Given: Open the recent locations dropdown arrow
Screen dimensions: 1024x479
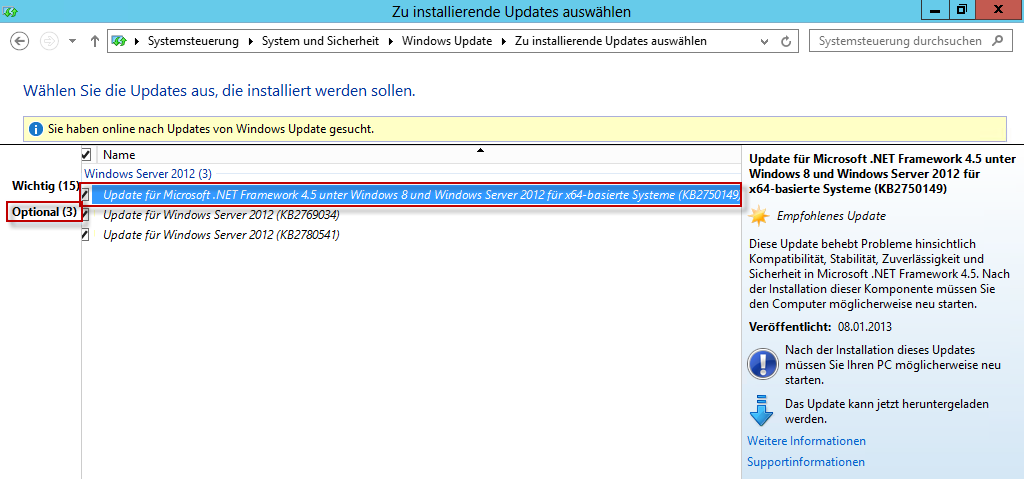Looking at the screenshot, I should click(72, 41).
